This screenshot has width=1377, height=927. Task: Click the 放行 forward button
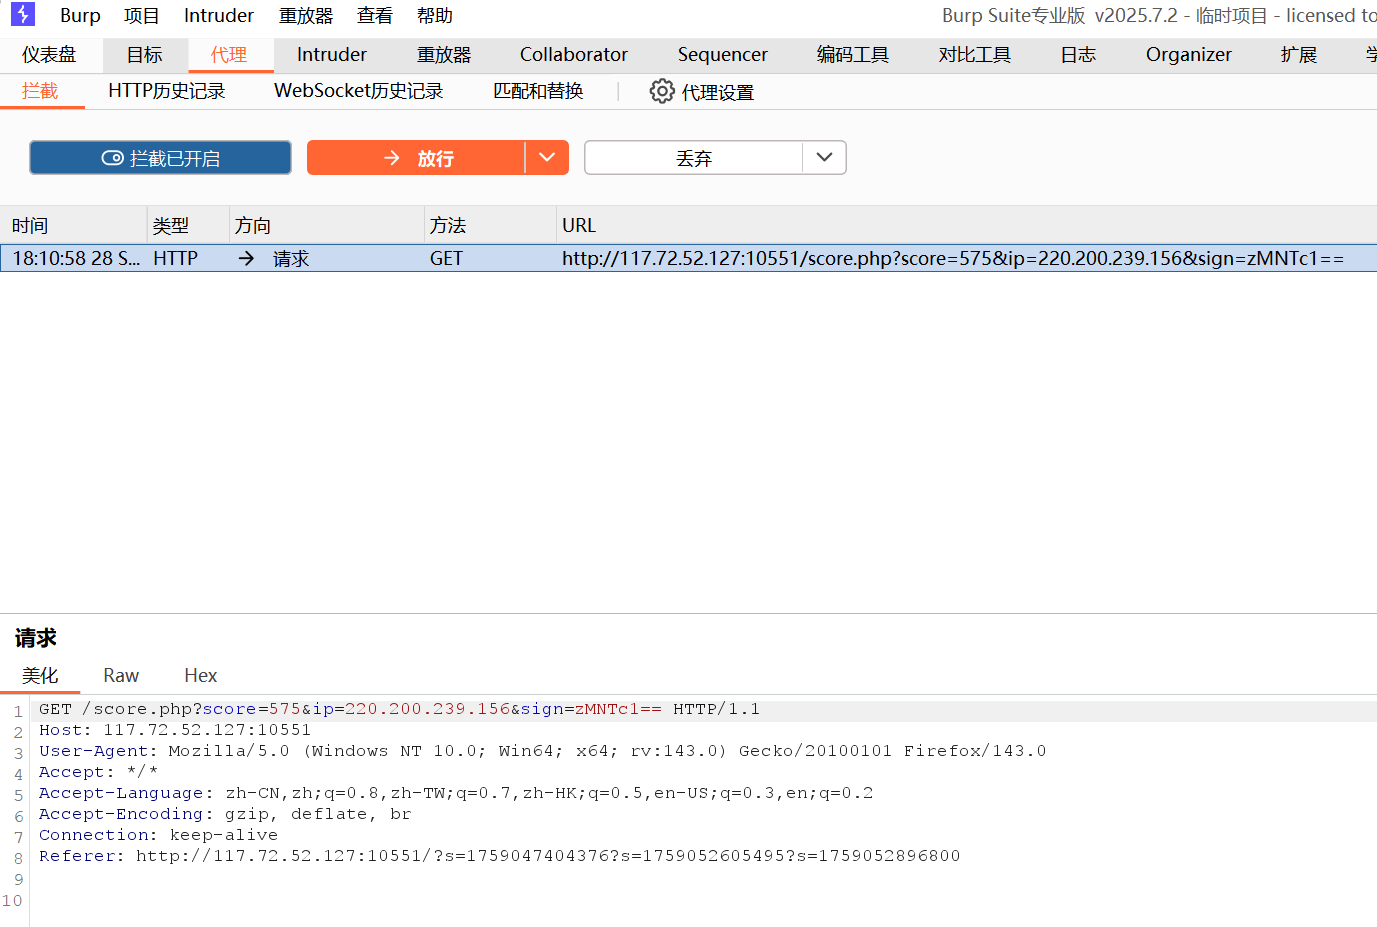pyautogui.click(x=416, y=158)
